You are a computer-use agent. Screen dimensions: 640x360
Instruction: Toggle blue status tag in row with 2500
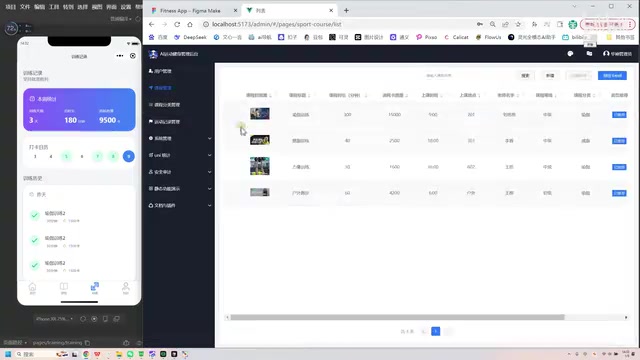click(619, 141)
